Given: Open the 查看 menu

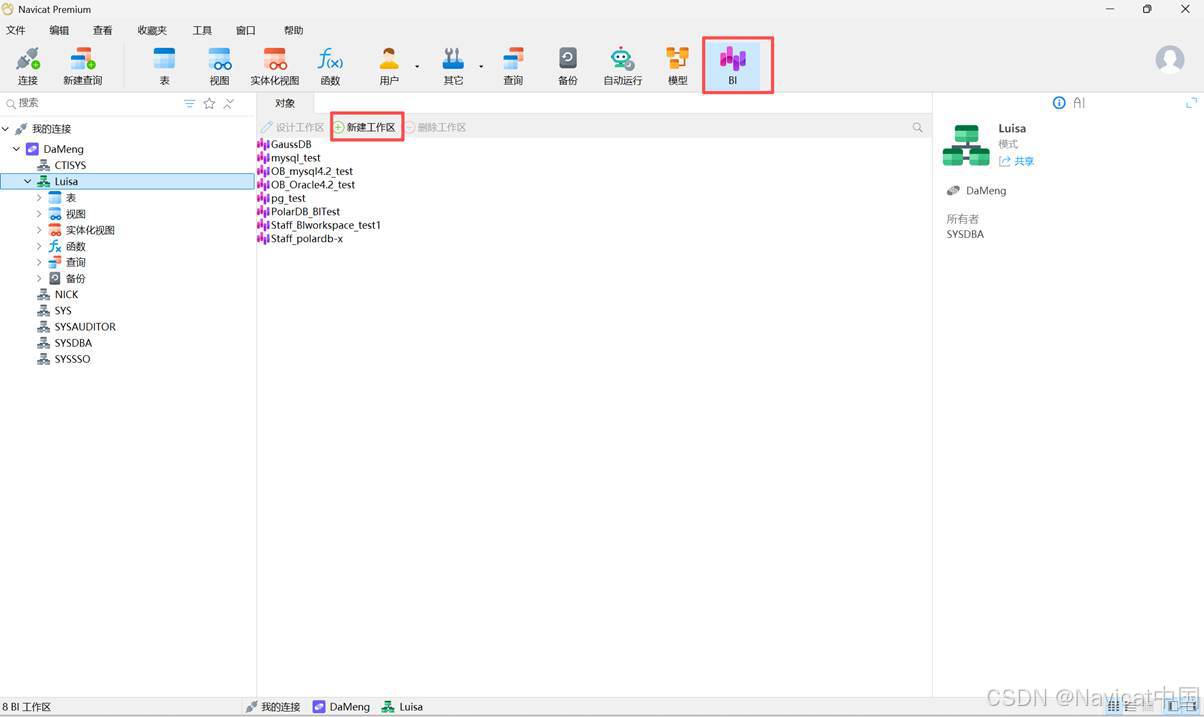Looking at the screenshot, I should (103, 30).
